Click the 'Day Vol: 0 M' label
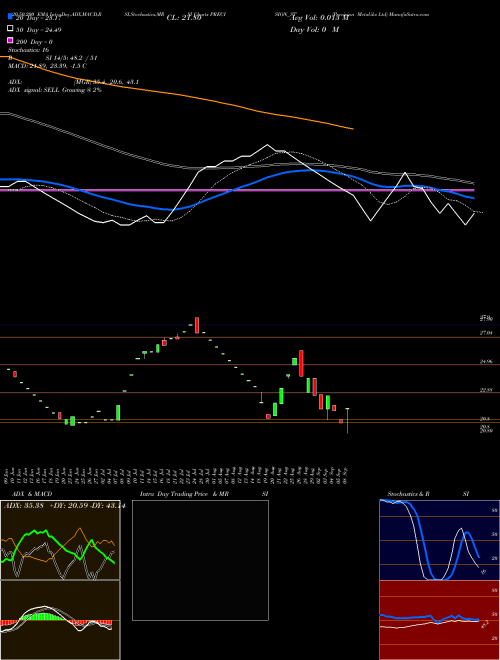This screenshot has height=660, width=500. pos(314,30)
